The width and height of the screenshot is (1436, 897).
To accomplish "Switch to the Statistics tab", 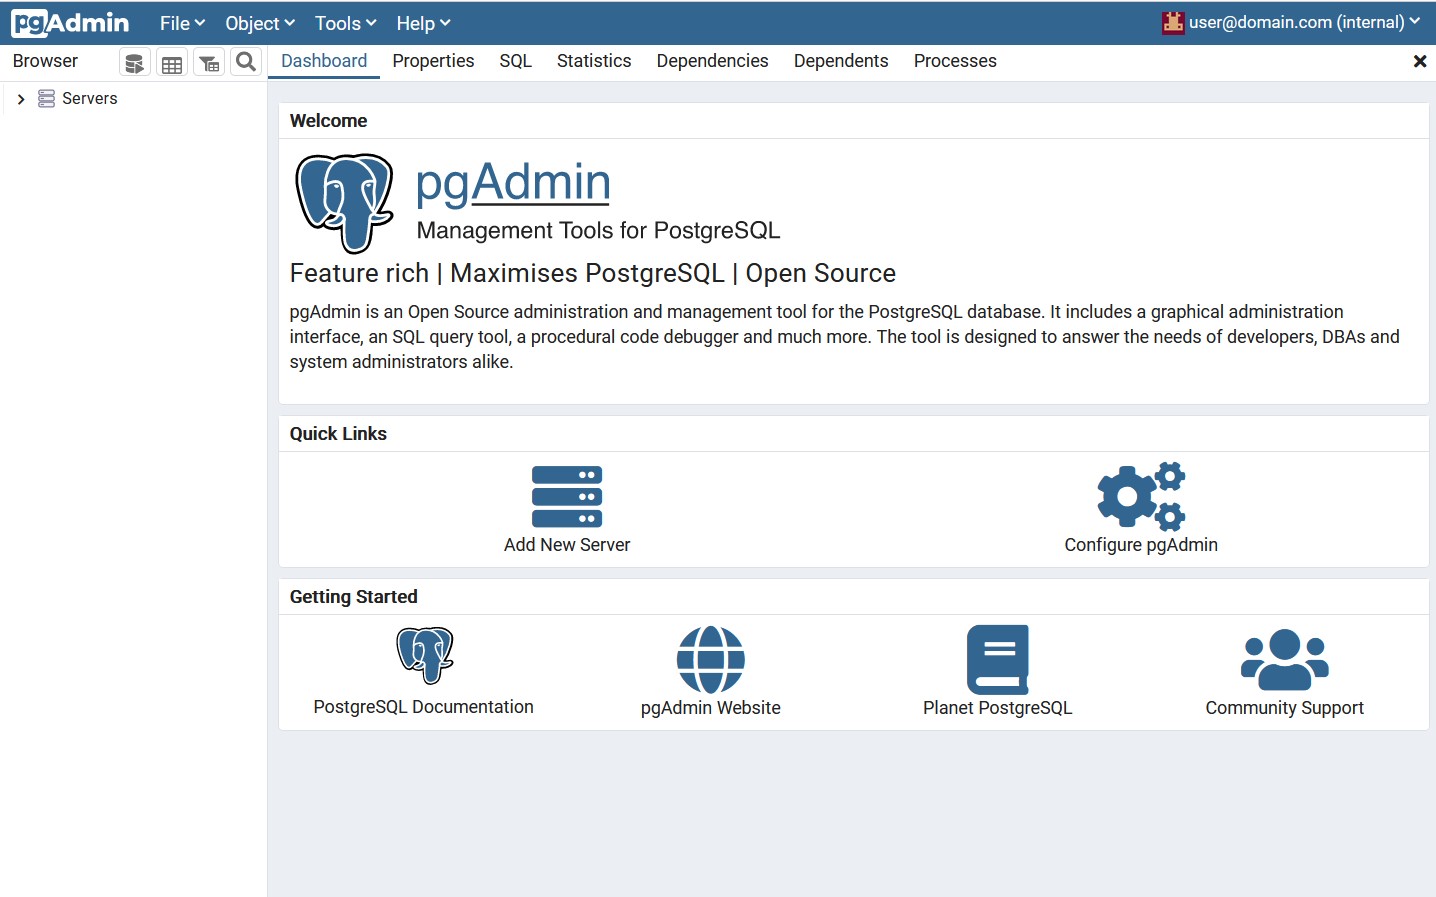I will point(594,61).
